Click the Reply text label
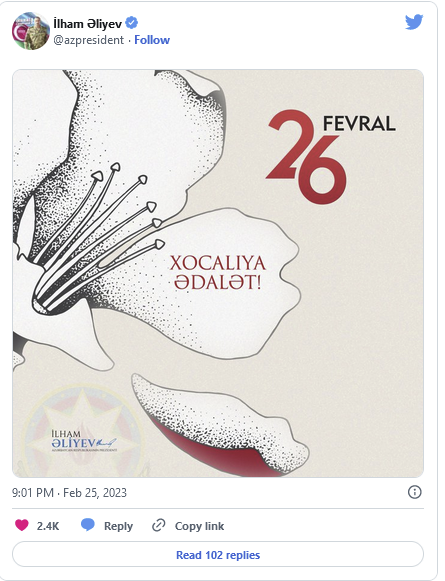Image resolution: width=445 pixels, height=581 pixels. (x=118, y=526)
